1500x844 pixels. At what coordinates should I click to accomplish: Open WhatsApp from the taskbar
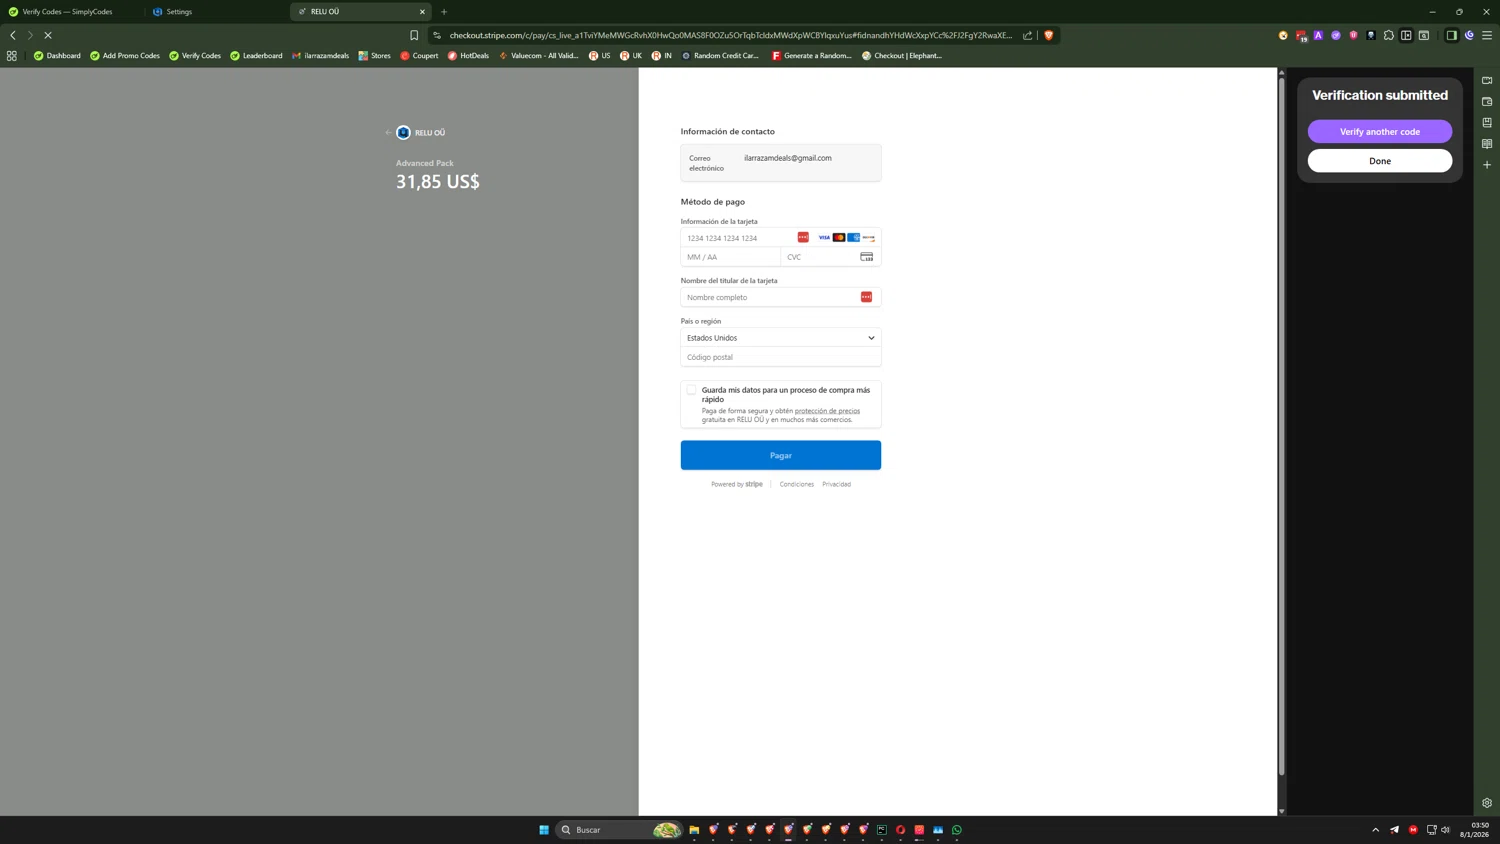[957, 830]
